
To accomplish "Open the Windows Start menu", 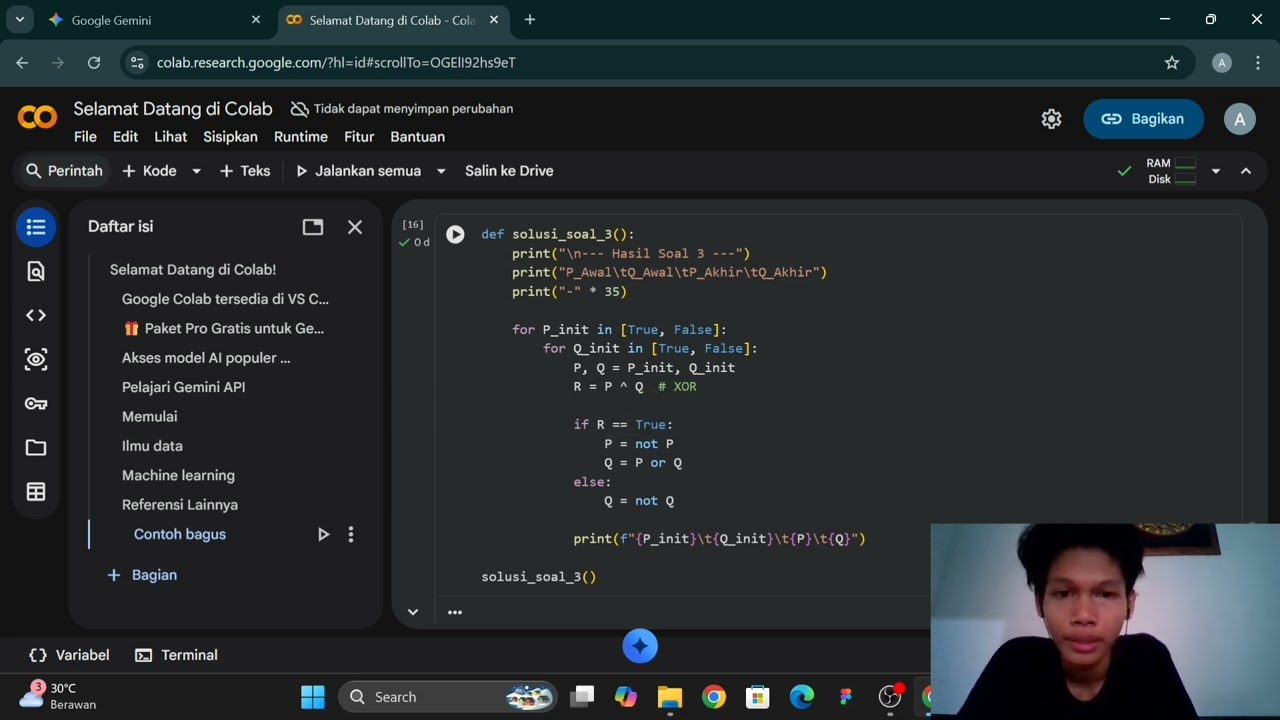I will click(313, 697).
